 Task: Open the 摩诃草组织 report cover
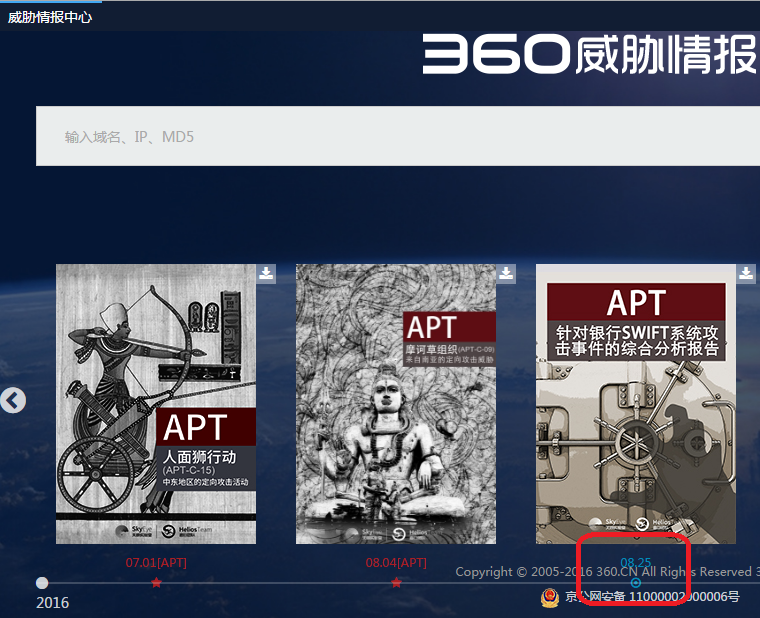[396, 404]
